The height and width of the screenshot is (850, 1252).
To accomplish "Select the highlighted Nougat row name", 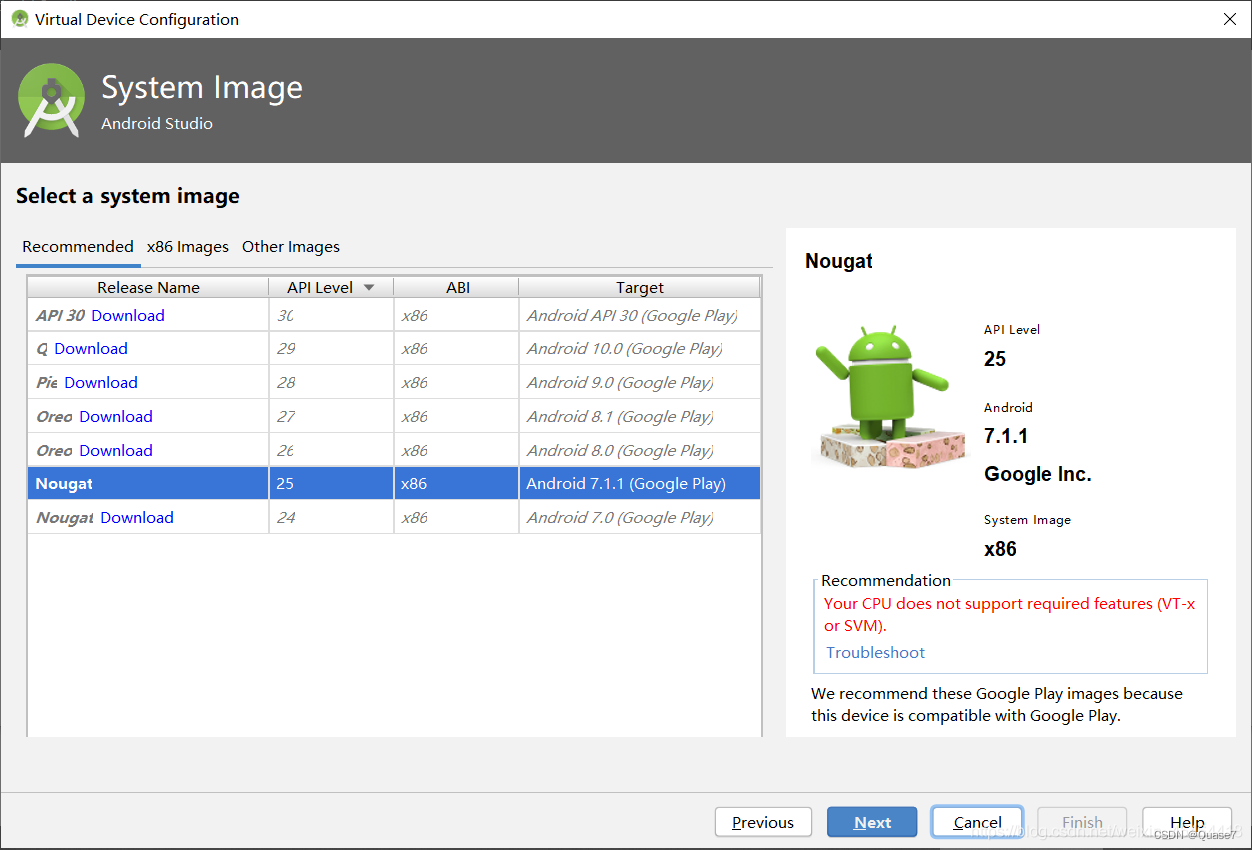I will (64, 483).
